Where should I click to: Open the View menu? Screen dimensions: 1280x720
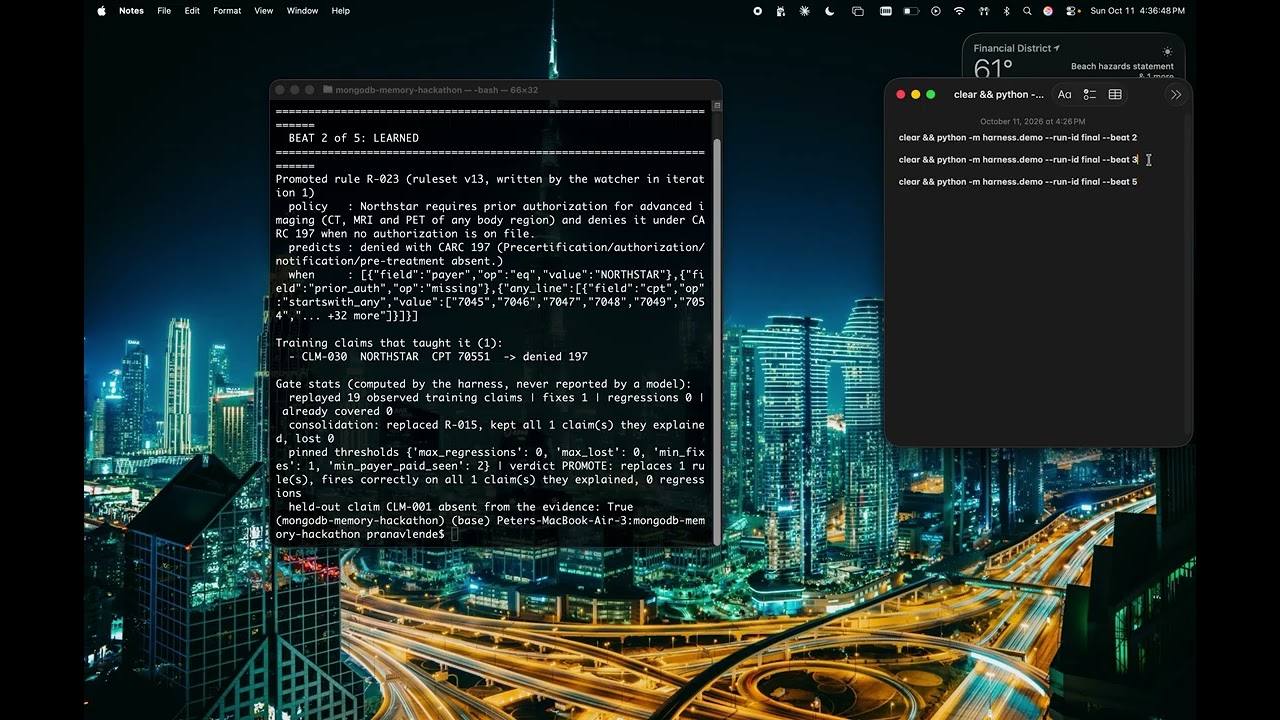(x=263, y=11)
